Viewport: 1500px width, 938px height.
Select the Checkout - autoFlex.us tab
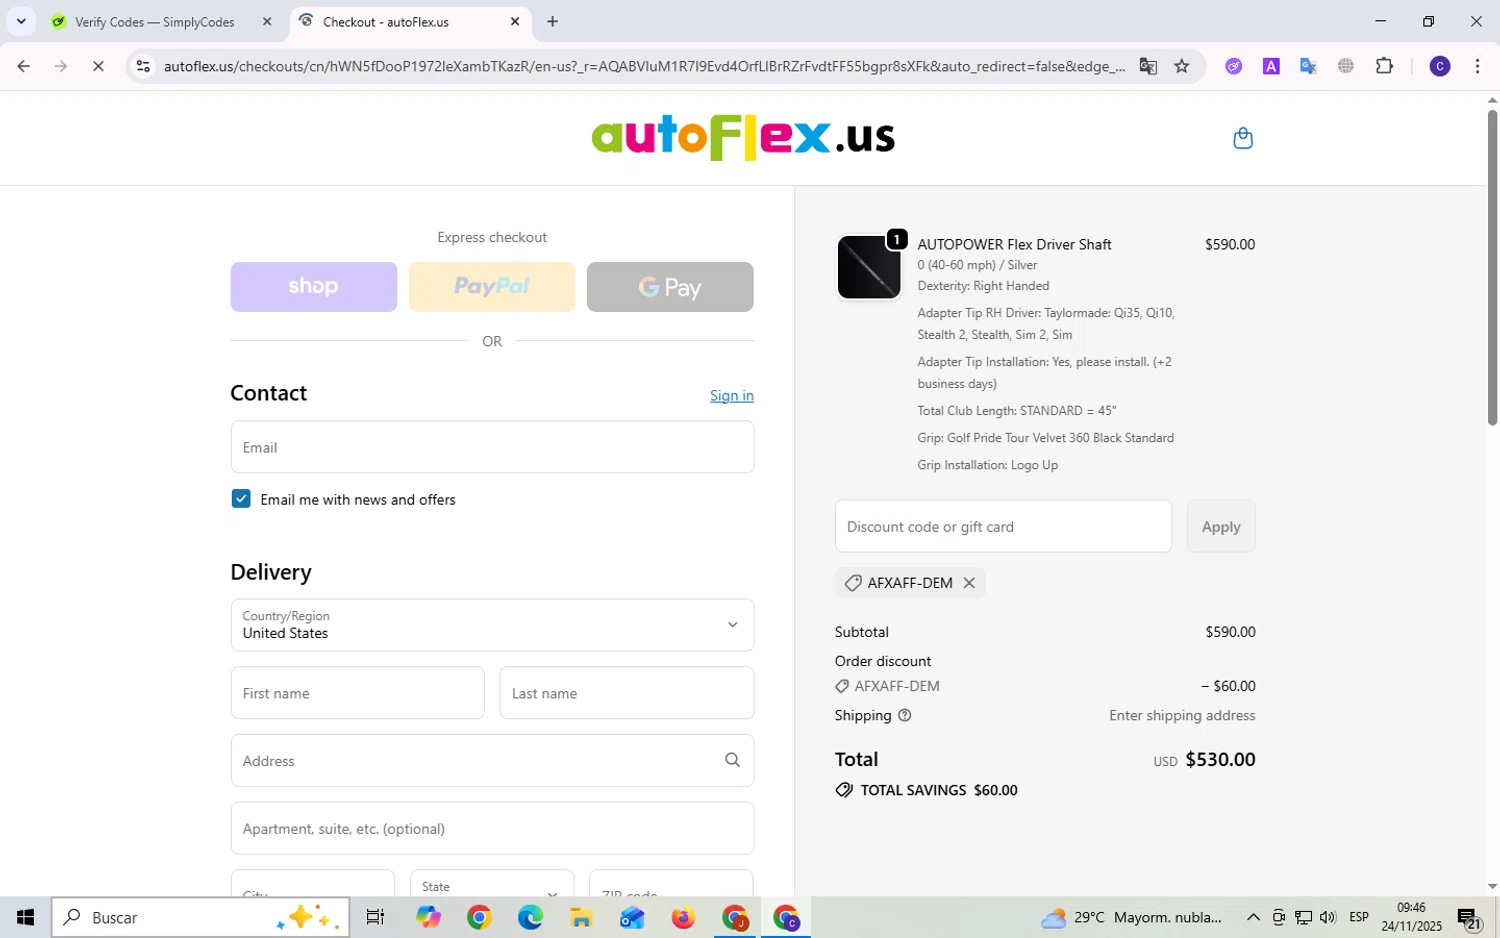click(386, 21)
